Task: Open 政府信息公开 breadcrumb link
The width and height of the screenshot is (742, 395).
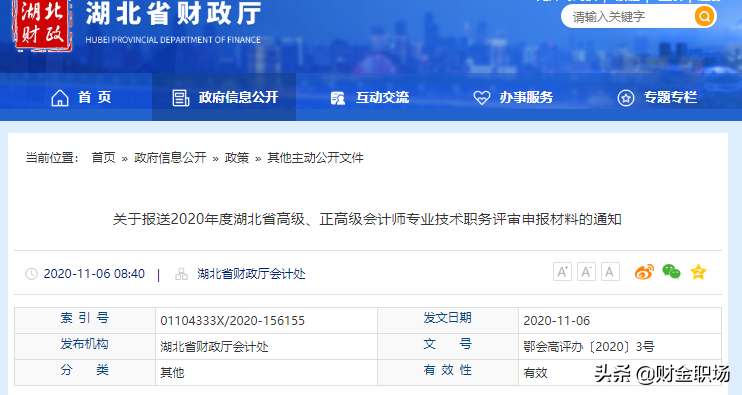Action: (170, 158)
